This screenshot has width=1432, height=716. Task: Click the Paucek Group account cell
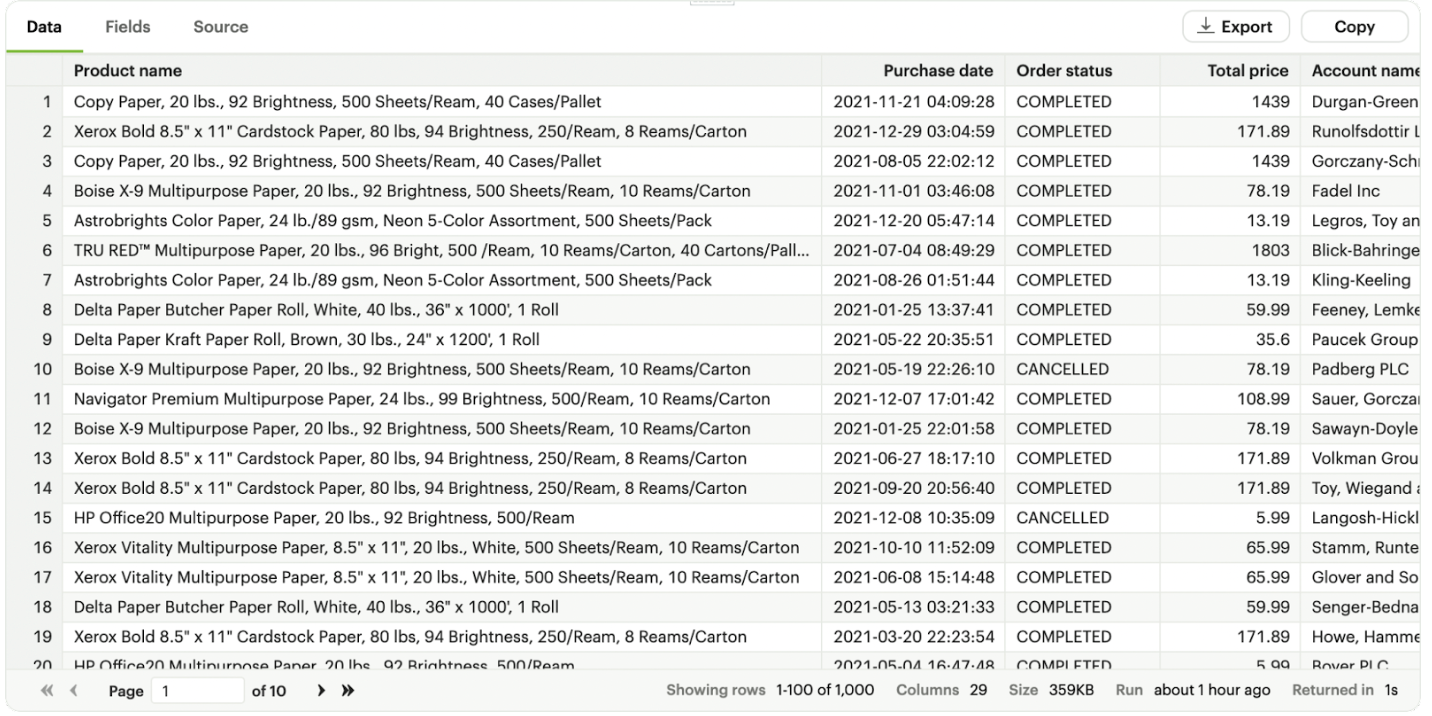(x=1360, y=339)
